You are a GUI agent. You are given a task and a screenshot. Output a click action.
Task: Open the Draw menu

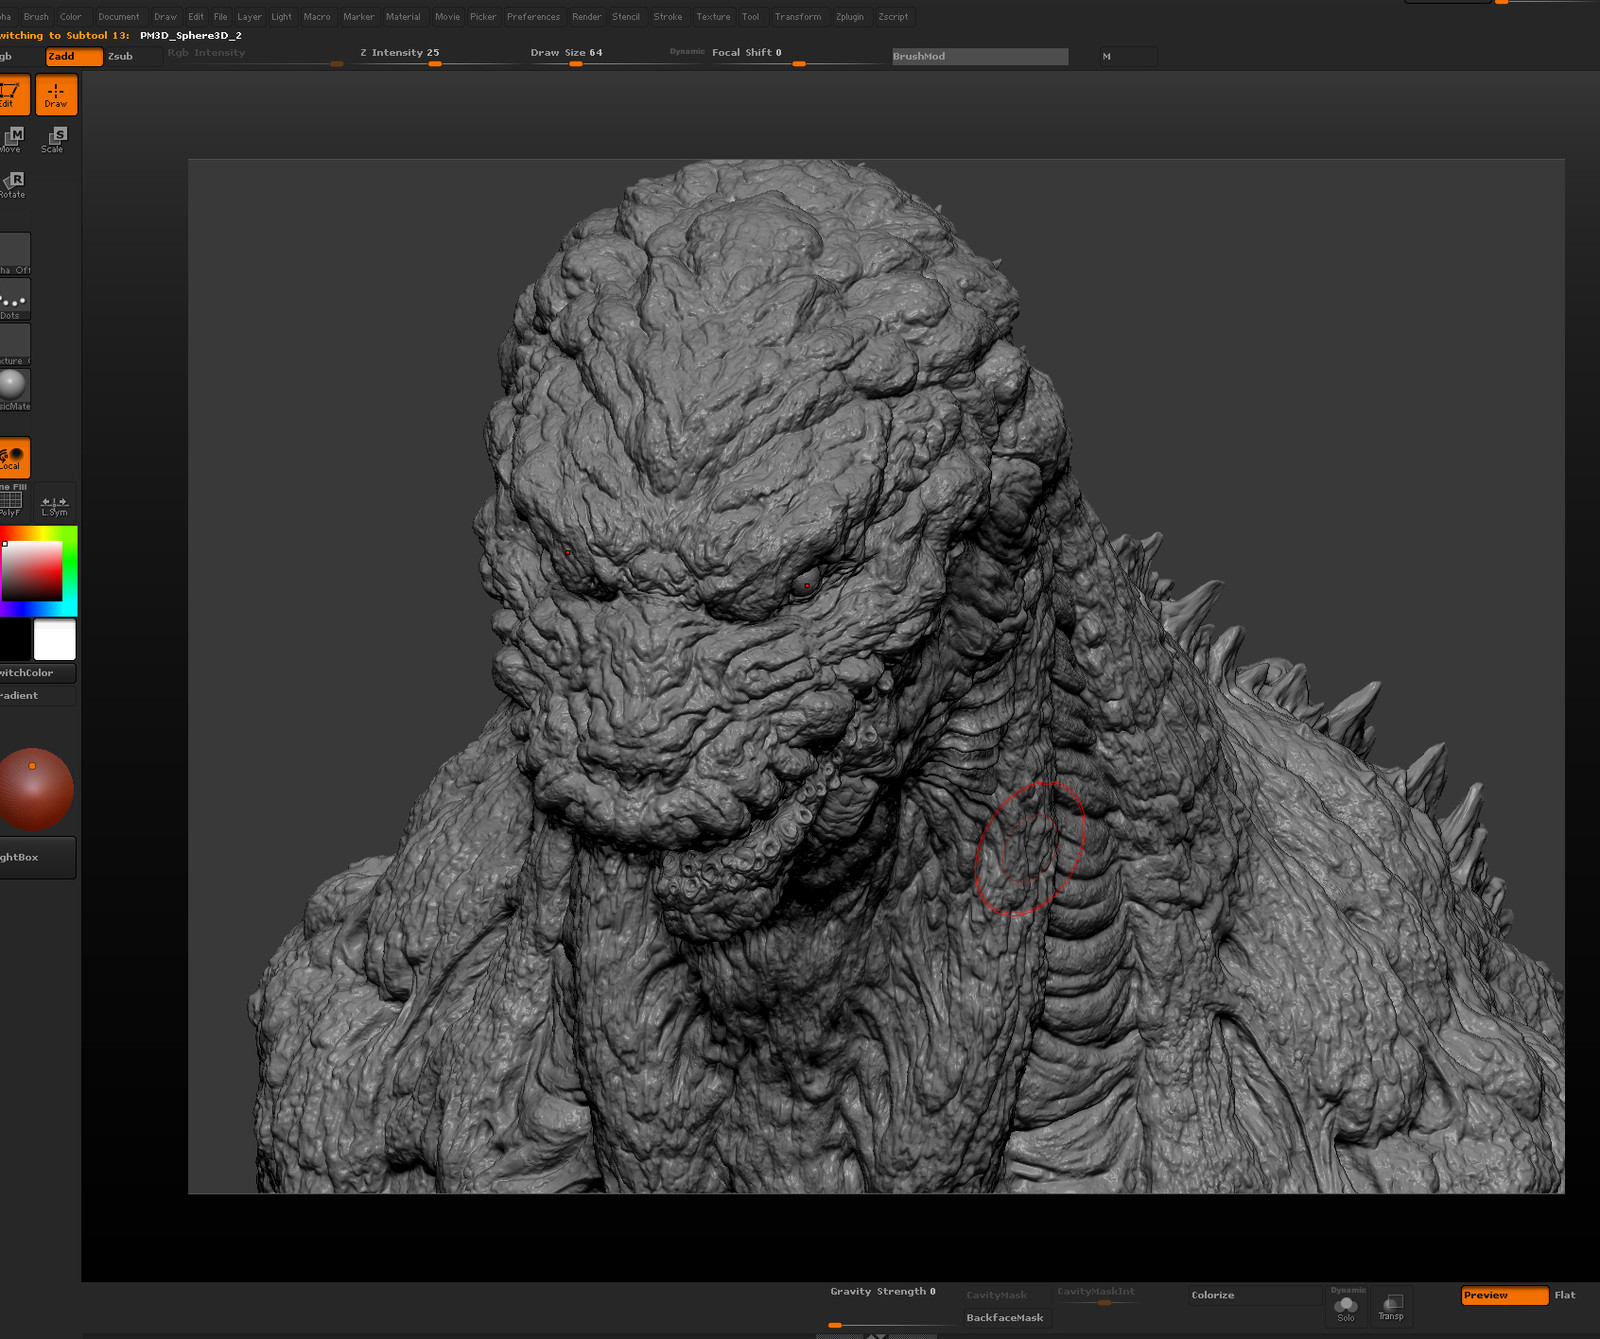[x=166, y=17]
